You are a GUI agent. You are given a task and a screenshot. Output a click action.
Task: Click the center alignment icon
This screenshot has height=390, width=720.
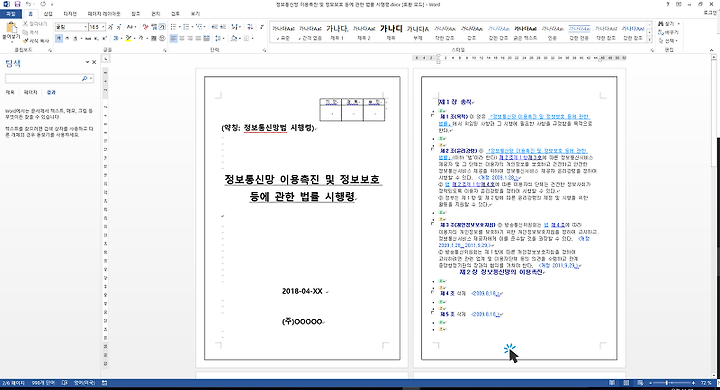tap(182, 38)
